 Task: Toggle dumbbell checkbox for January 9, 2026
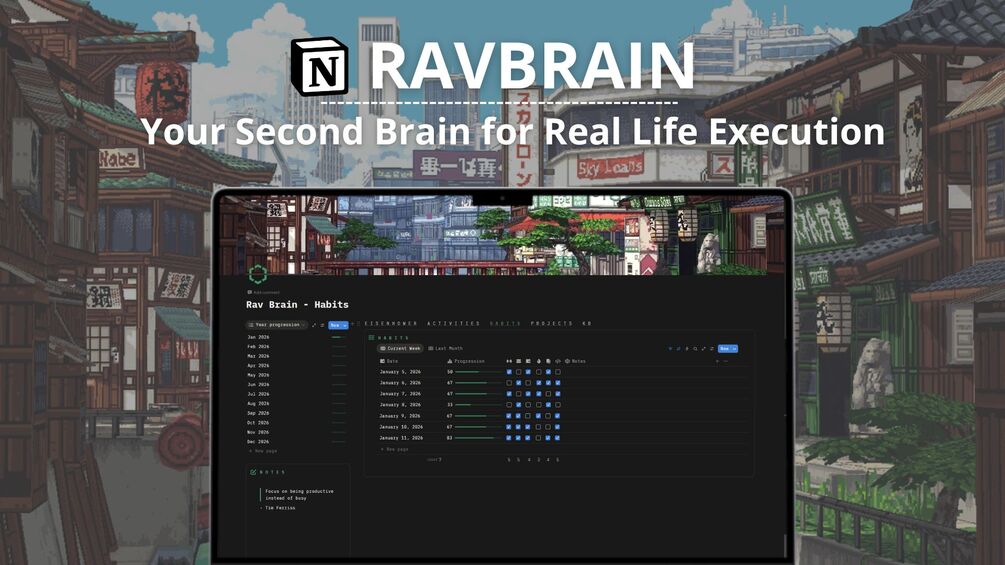pyautogui.click(x=509, y=416)
